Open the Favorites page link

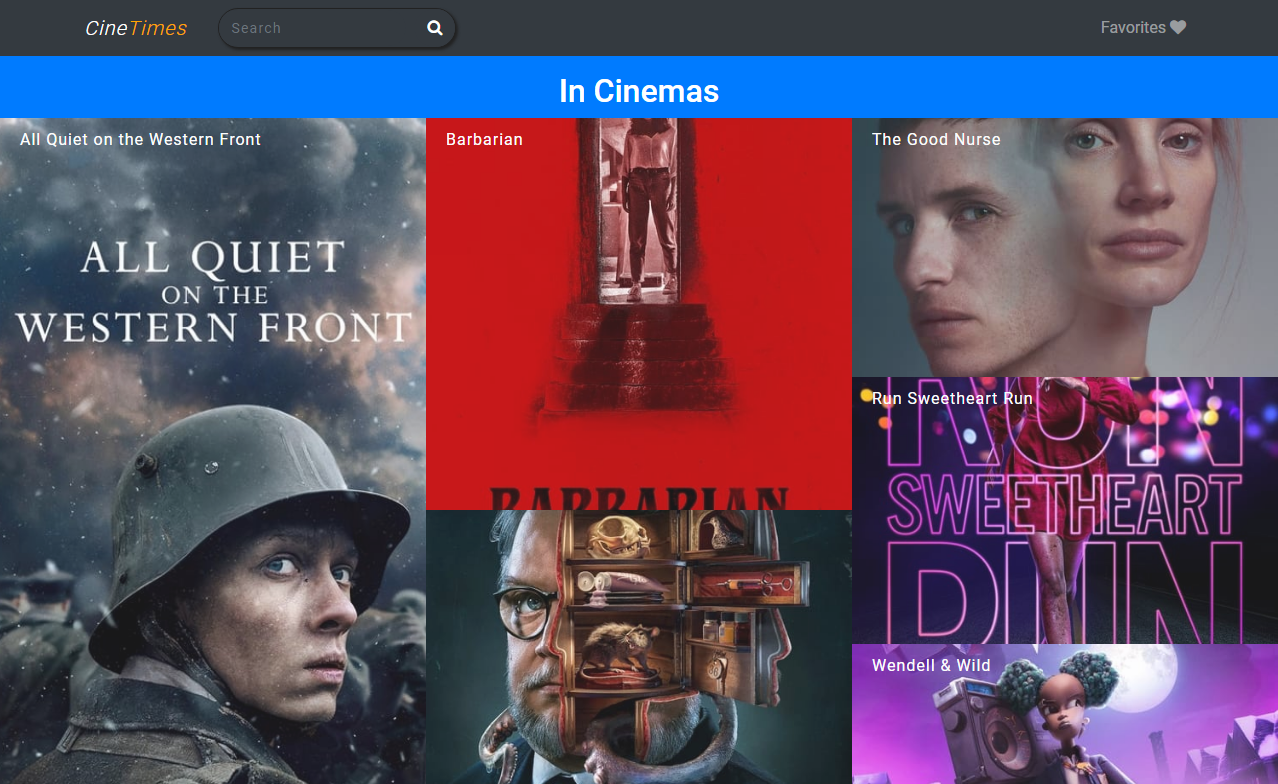[x=1133, y=28]
